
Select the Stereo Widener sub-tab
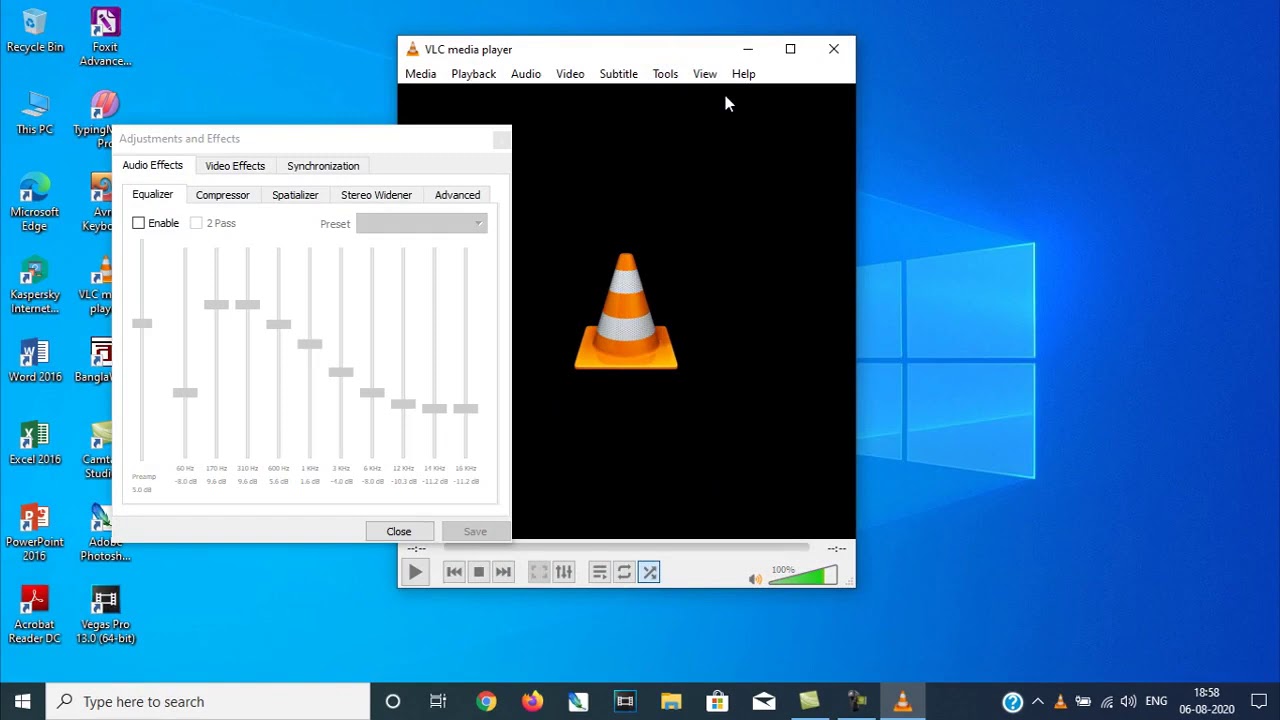tap(376, 195)
